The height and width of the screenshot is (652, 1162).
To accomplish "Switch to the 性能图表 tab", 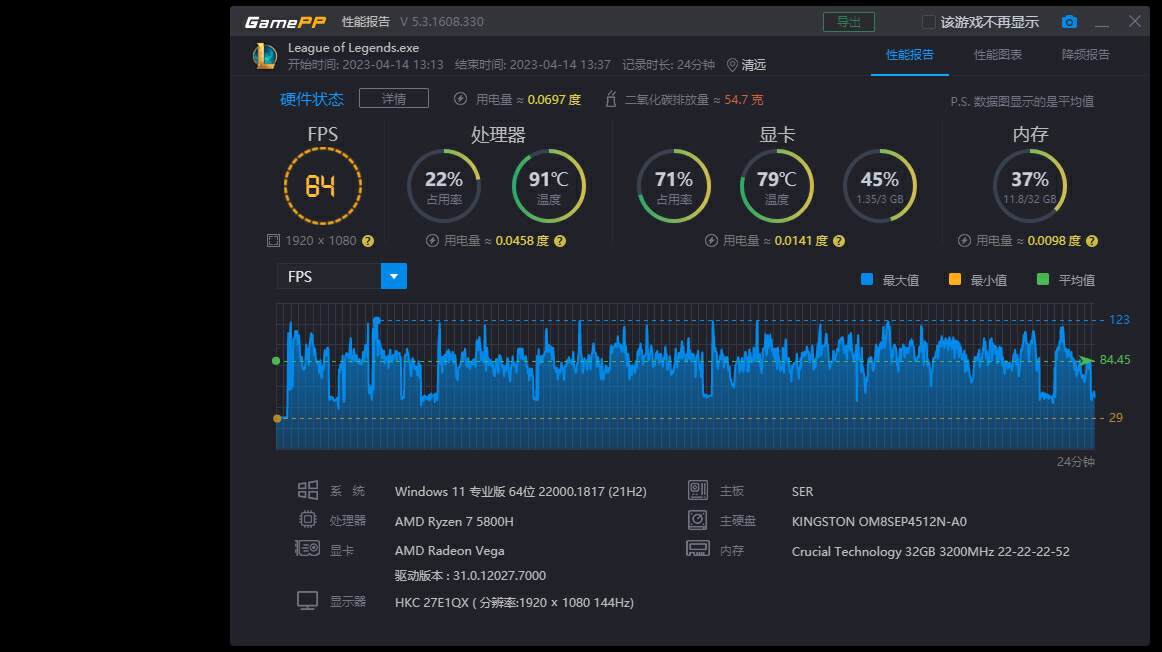I will click(998, 55).
